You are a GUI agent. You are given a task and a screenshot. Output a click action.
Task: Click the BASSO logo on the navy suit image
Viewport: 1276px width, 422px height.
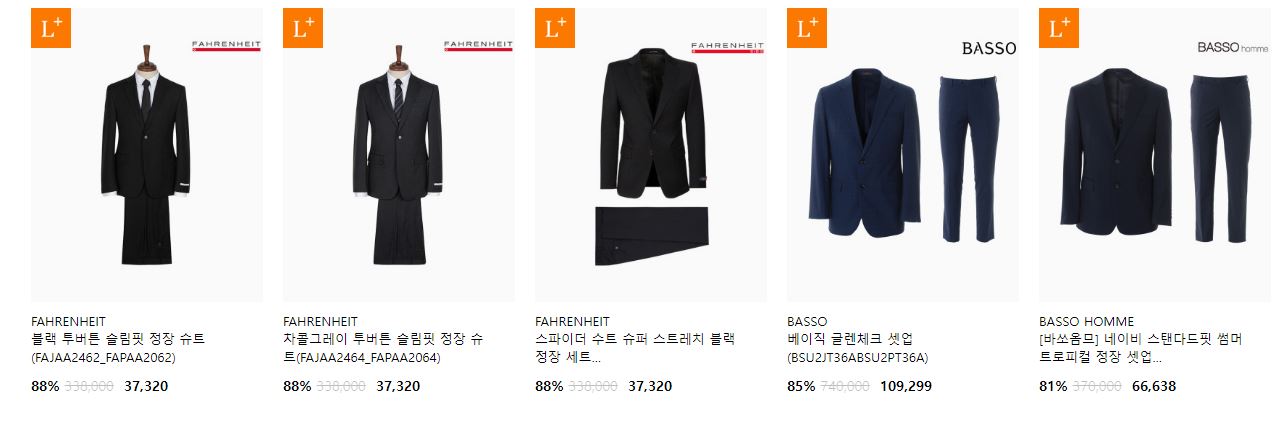(x=988, y=48)
